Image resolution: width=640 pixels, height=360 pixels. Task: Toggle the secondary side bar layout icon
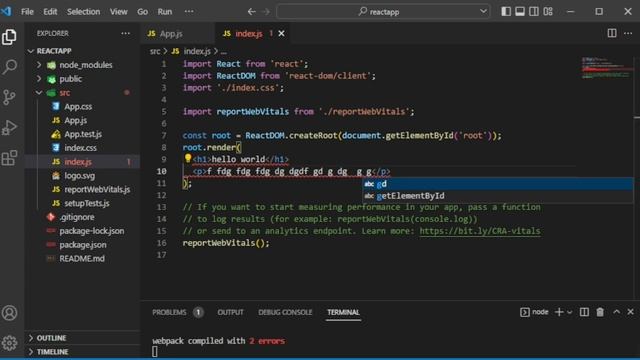[x=533, y=11]
